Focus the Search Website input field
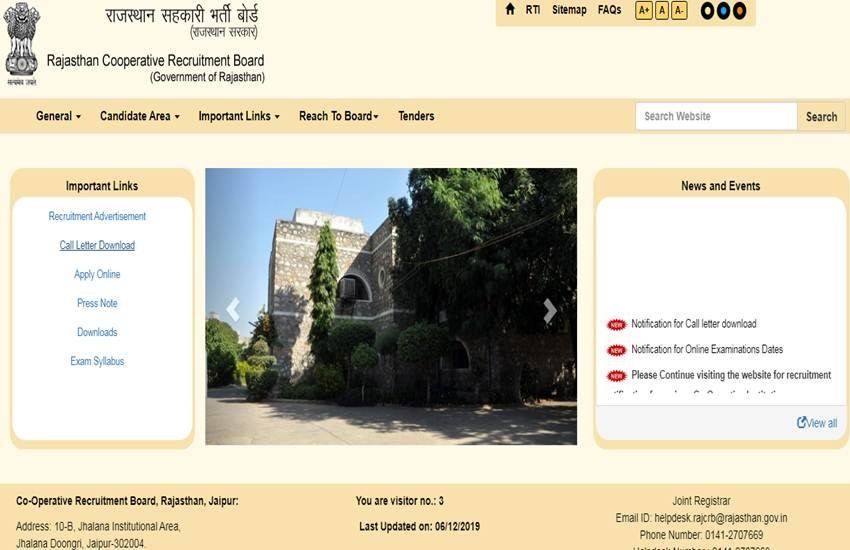This screenshot has width=850, height=550. point(716,116)
